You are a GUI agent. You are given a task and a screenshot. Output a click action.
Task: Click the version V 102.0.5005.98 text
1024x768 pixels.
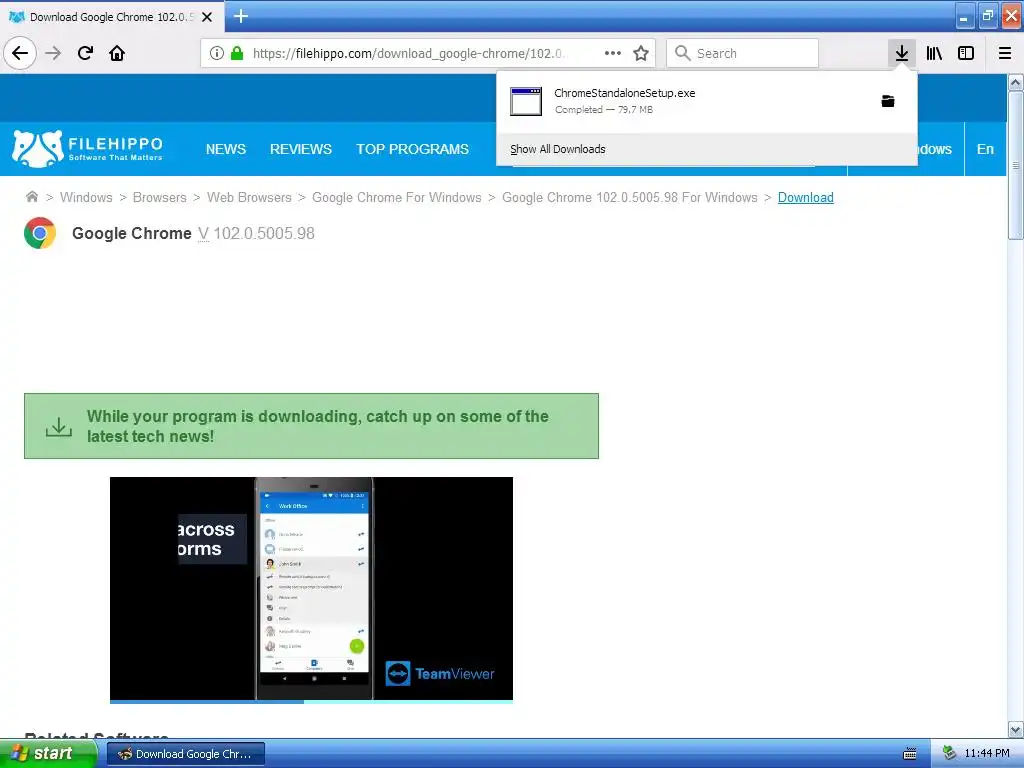[256, 233]
